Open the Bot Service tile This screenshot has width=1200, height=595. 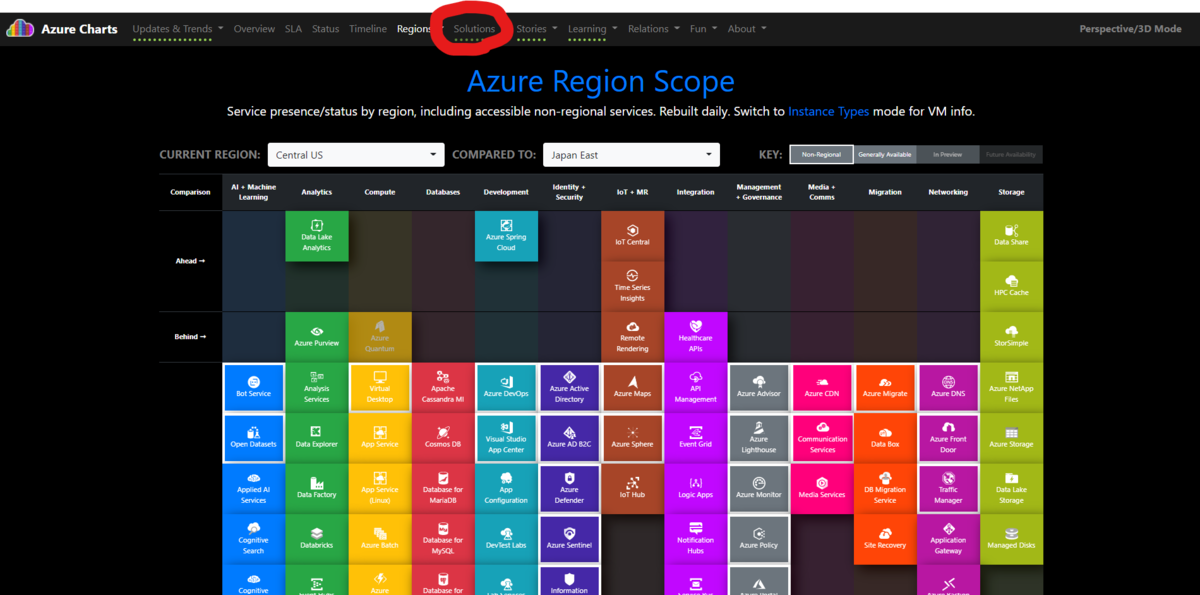(x=254, y=388)
